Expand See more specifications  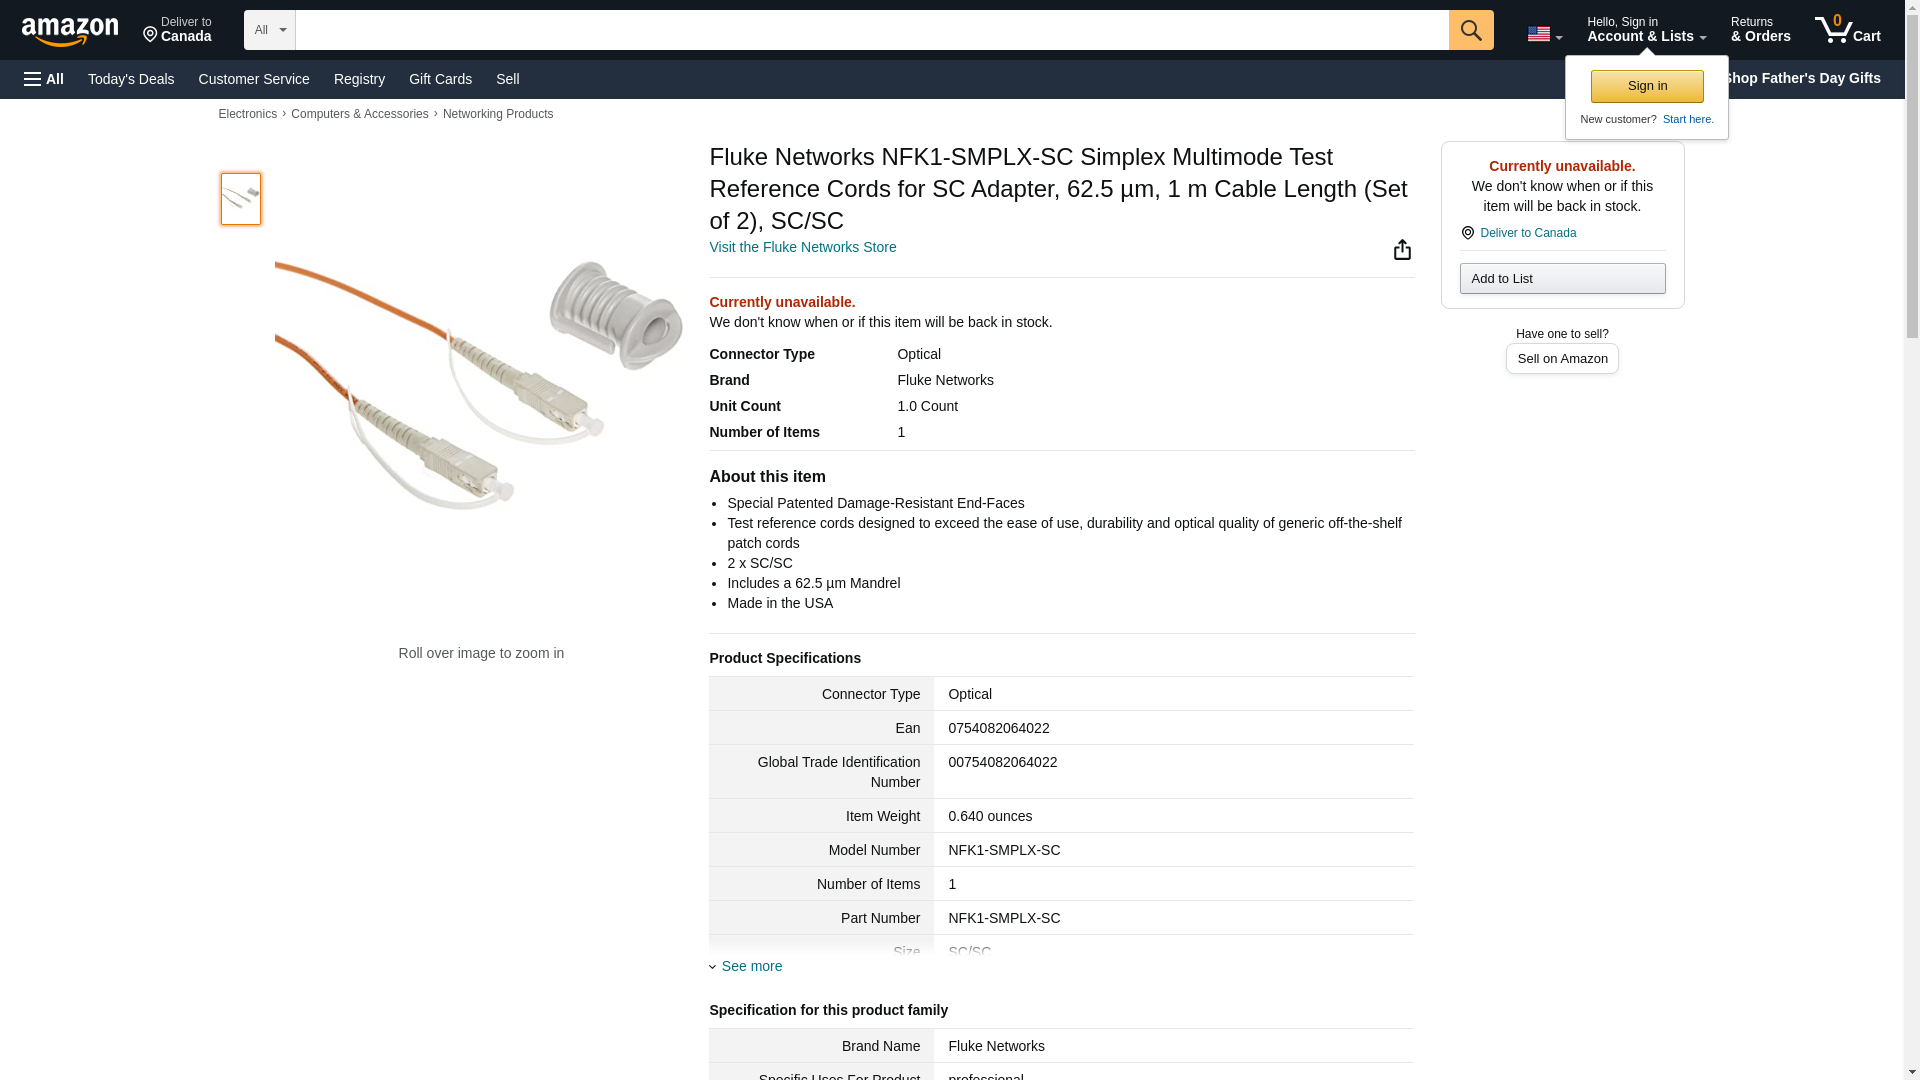click(x=751, y=966)
